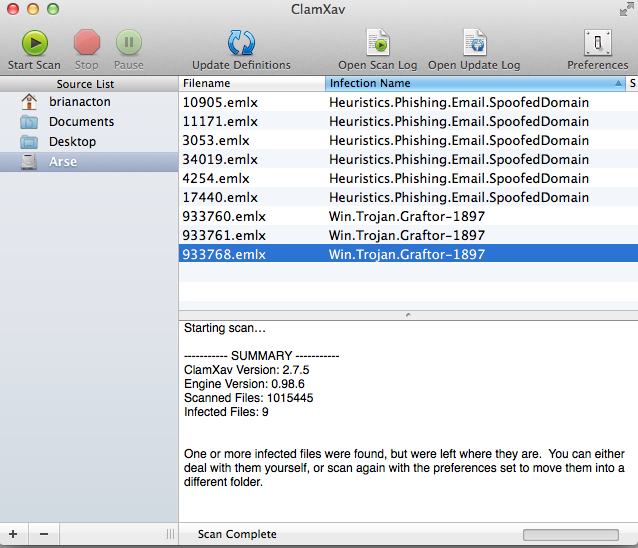The width and height of the screenshot is (638, 548).
Task: Select the 10905.emlx file
Action: click(220, 103)
